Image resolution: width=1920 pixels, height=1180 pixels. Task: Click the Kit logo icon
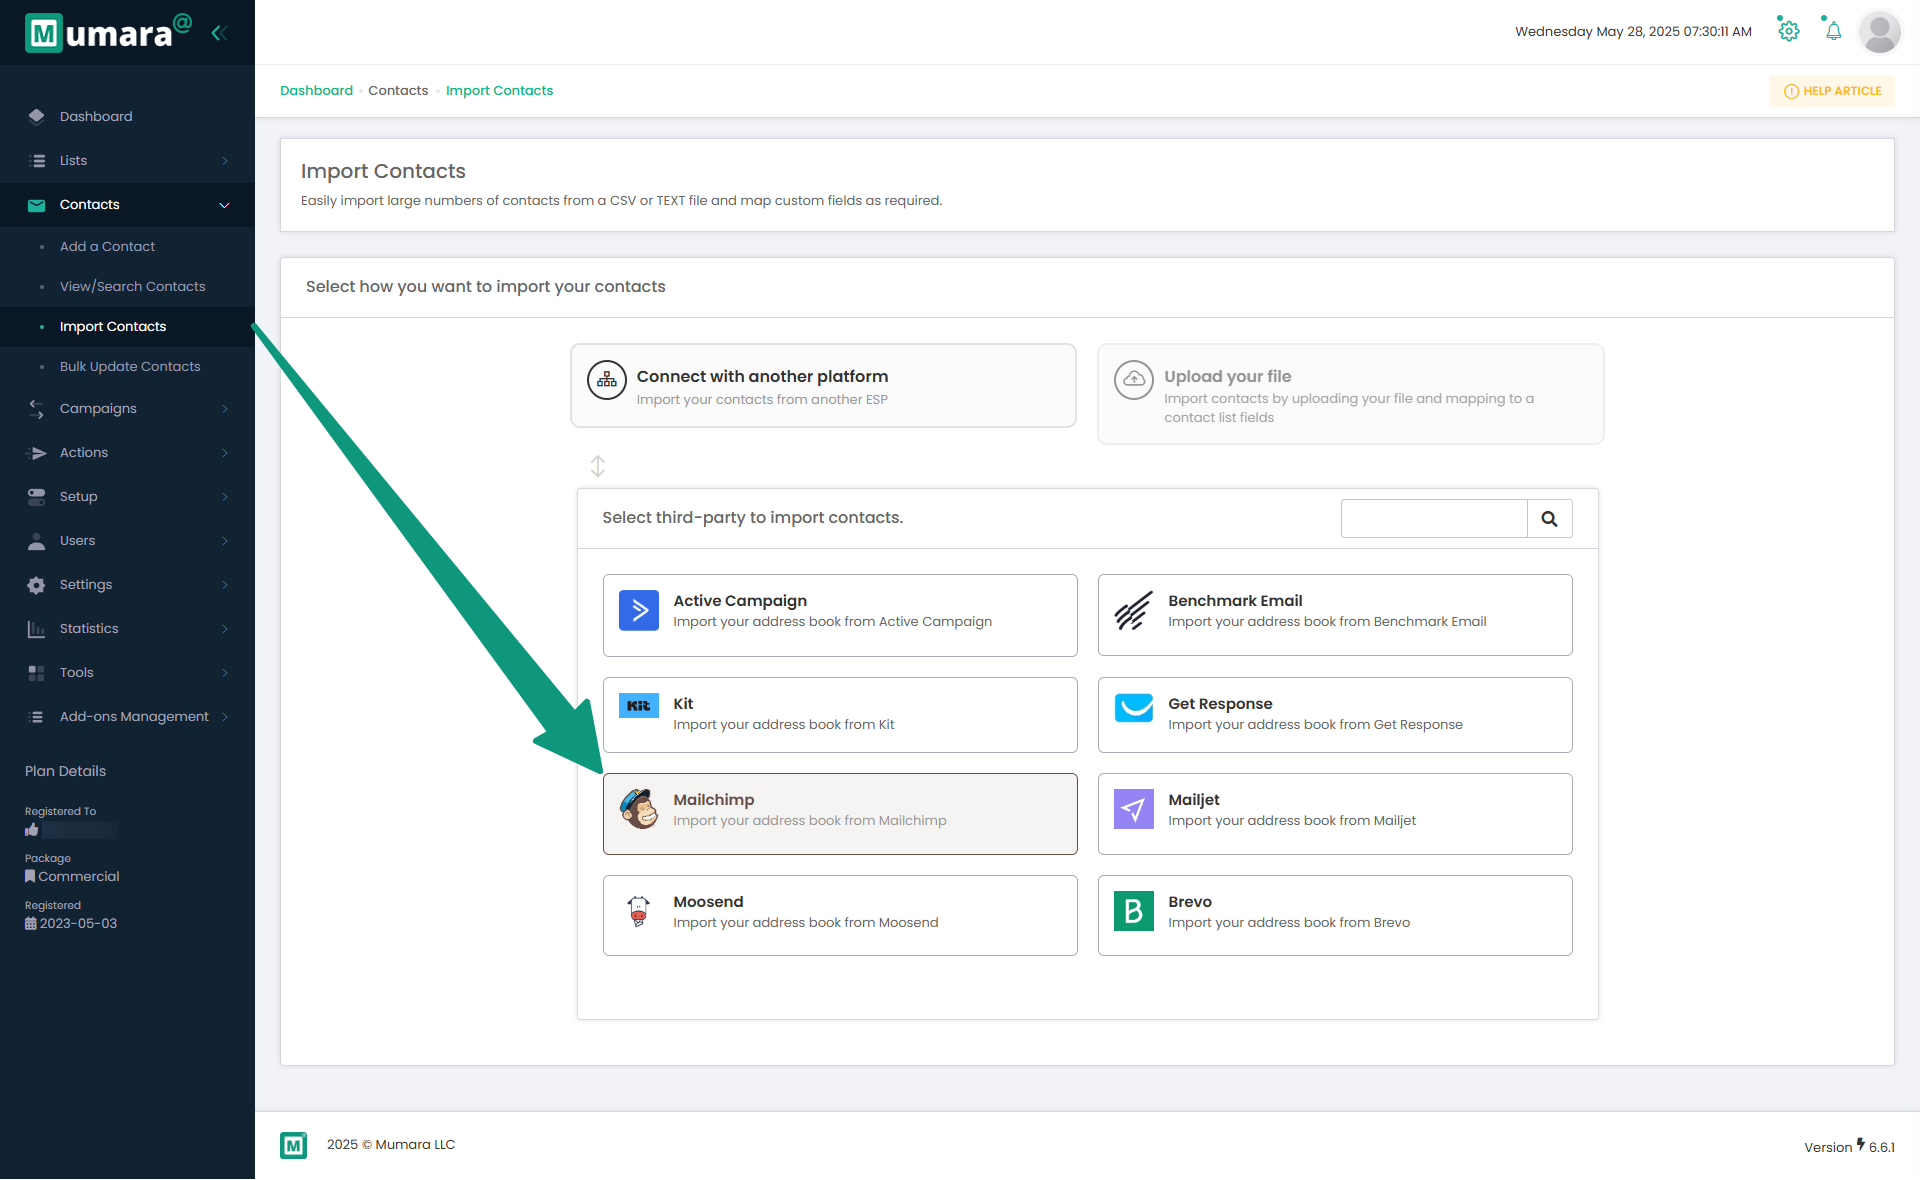pos(639,705)
